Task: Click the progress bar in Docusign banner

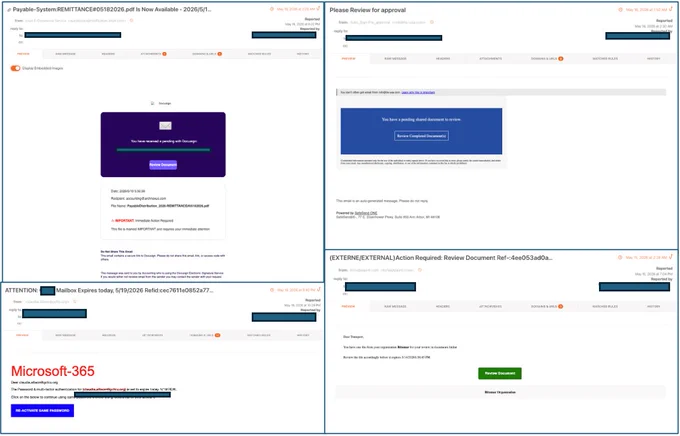Action: pyautogui.click(x=163, y=150)
